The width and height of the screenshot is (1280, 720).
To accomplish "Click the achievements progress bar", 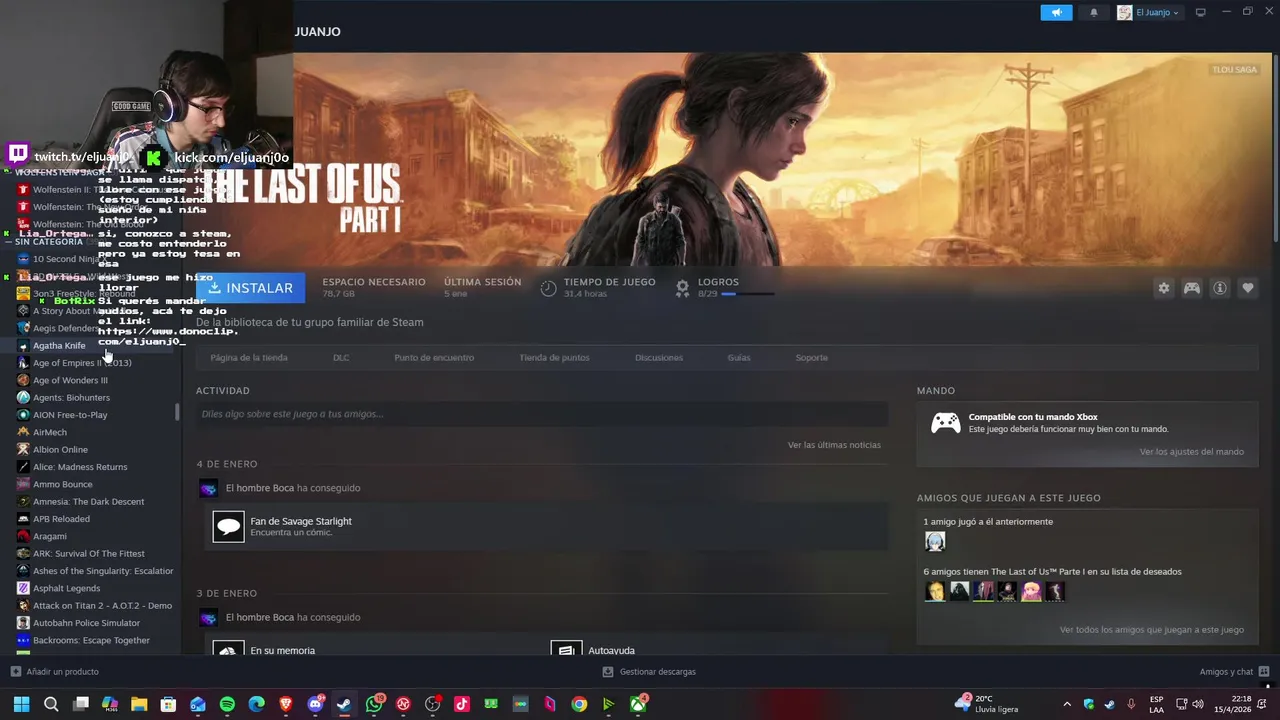I will 747,294.
